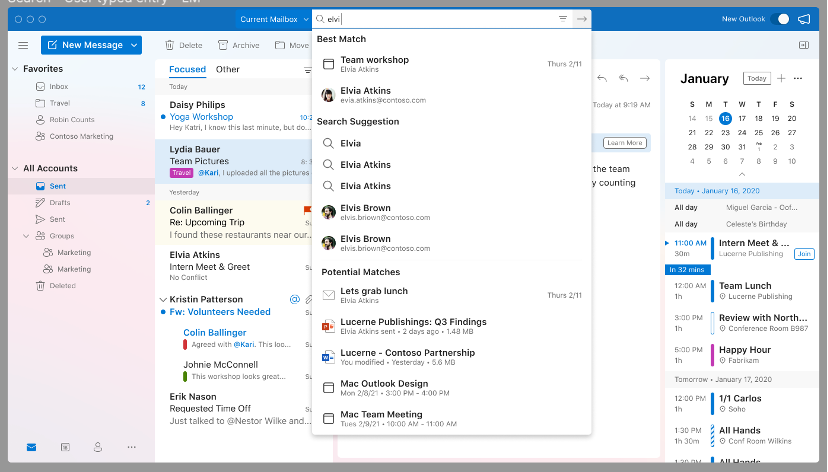Click the hamburger menu icon

23,45
